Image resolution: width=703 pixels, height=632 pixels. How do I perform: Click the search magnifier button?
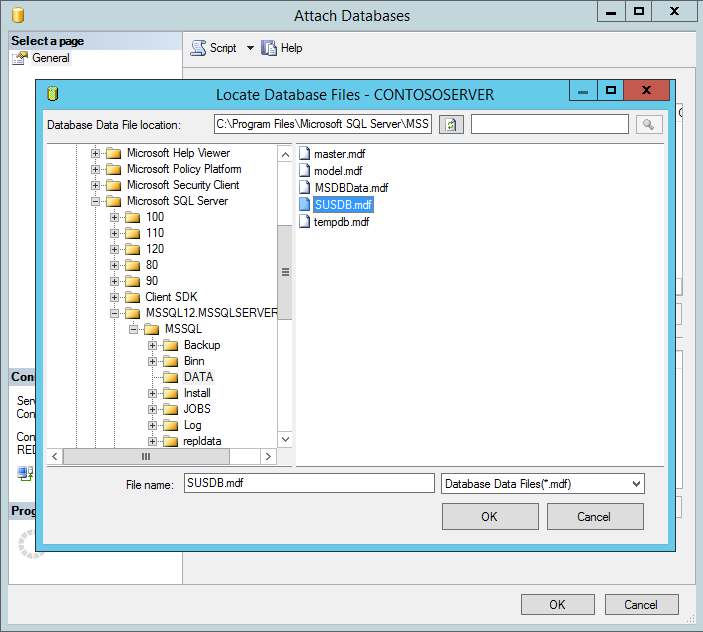(648, 125)
